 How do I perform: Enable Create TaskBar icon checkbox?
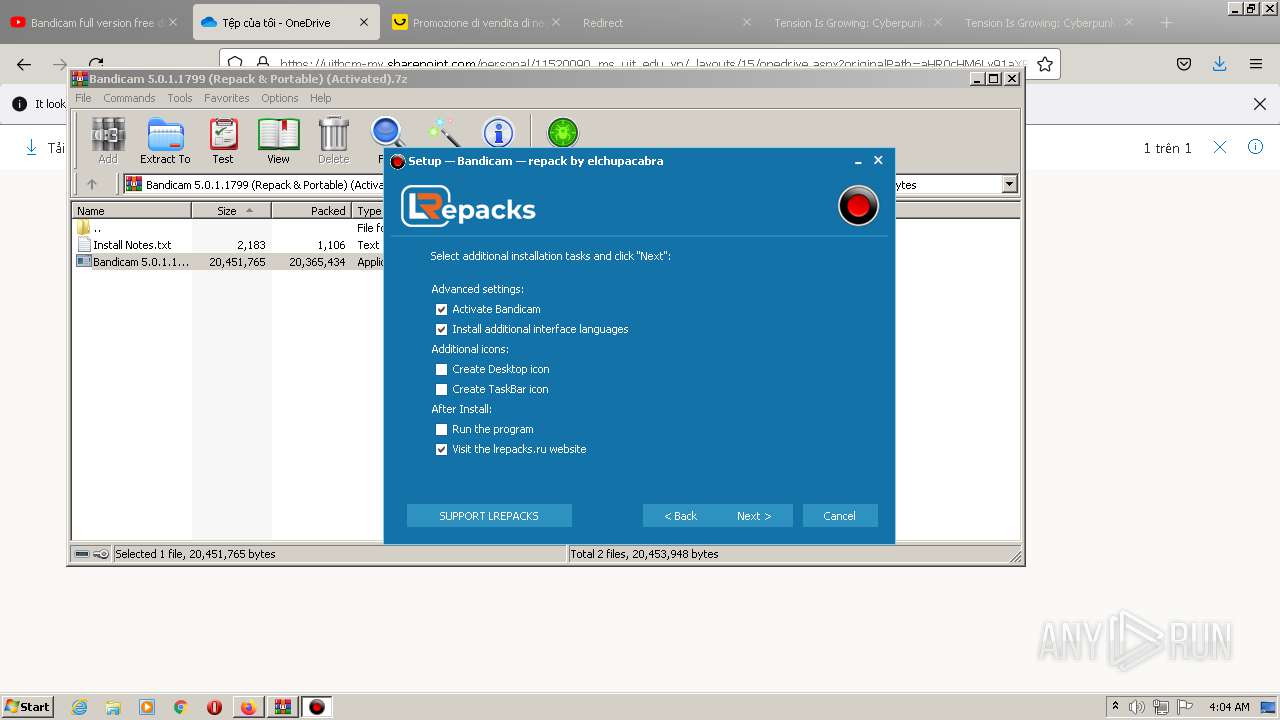coord(441,389)
